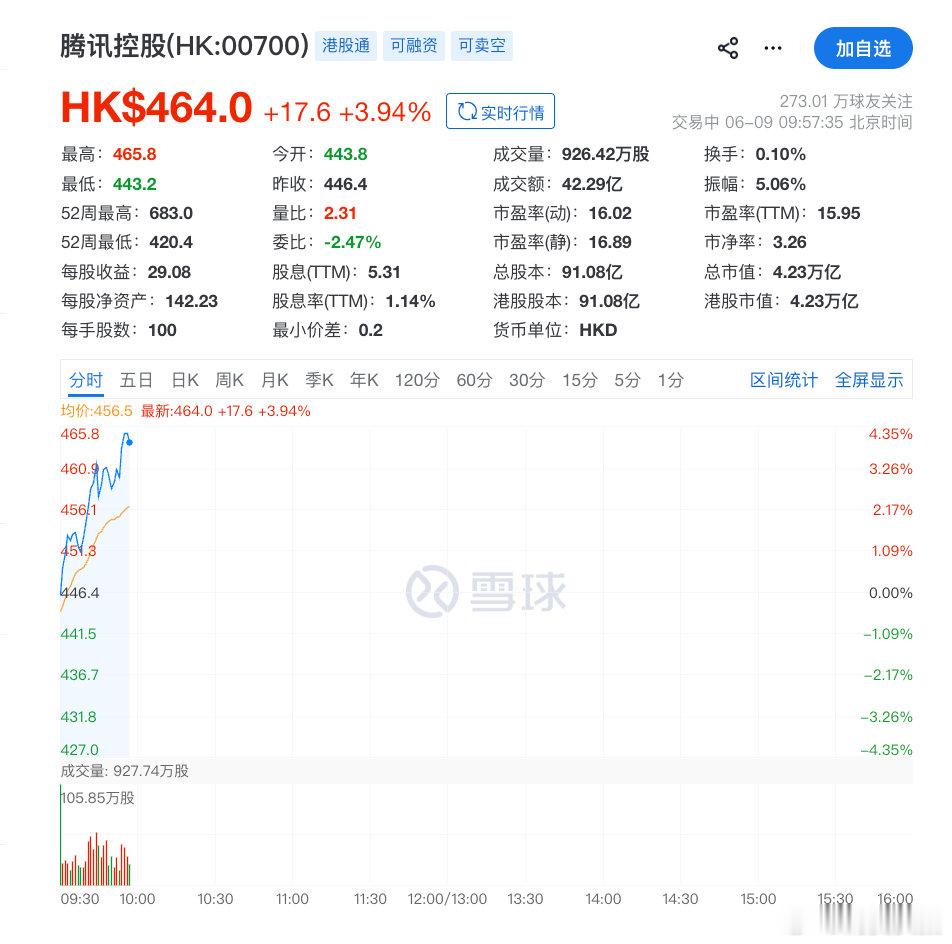Click the 昨收 value 446.4
This screenshot has width=952, height=944.
(x=345, y=184)
